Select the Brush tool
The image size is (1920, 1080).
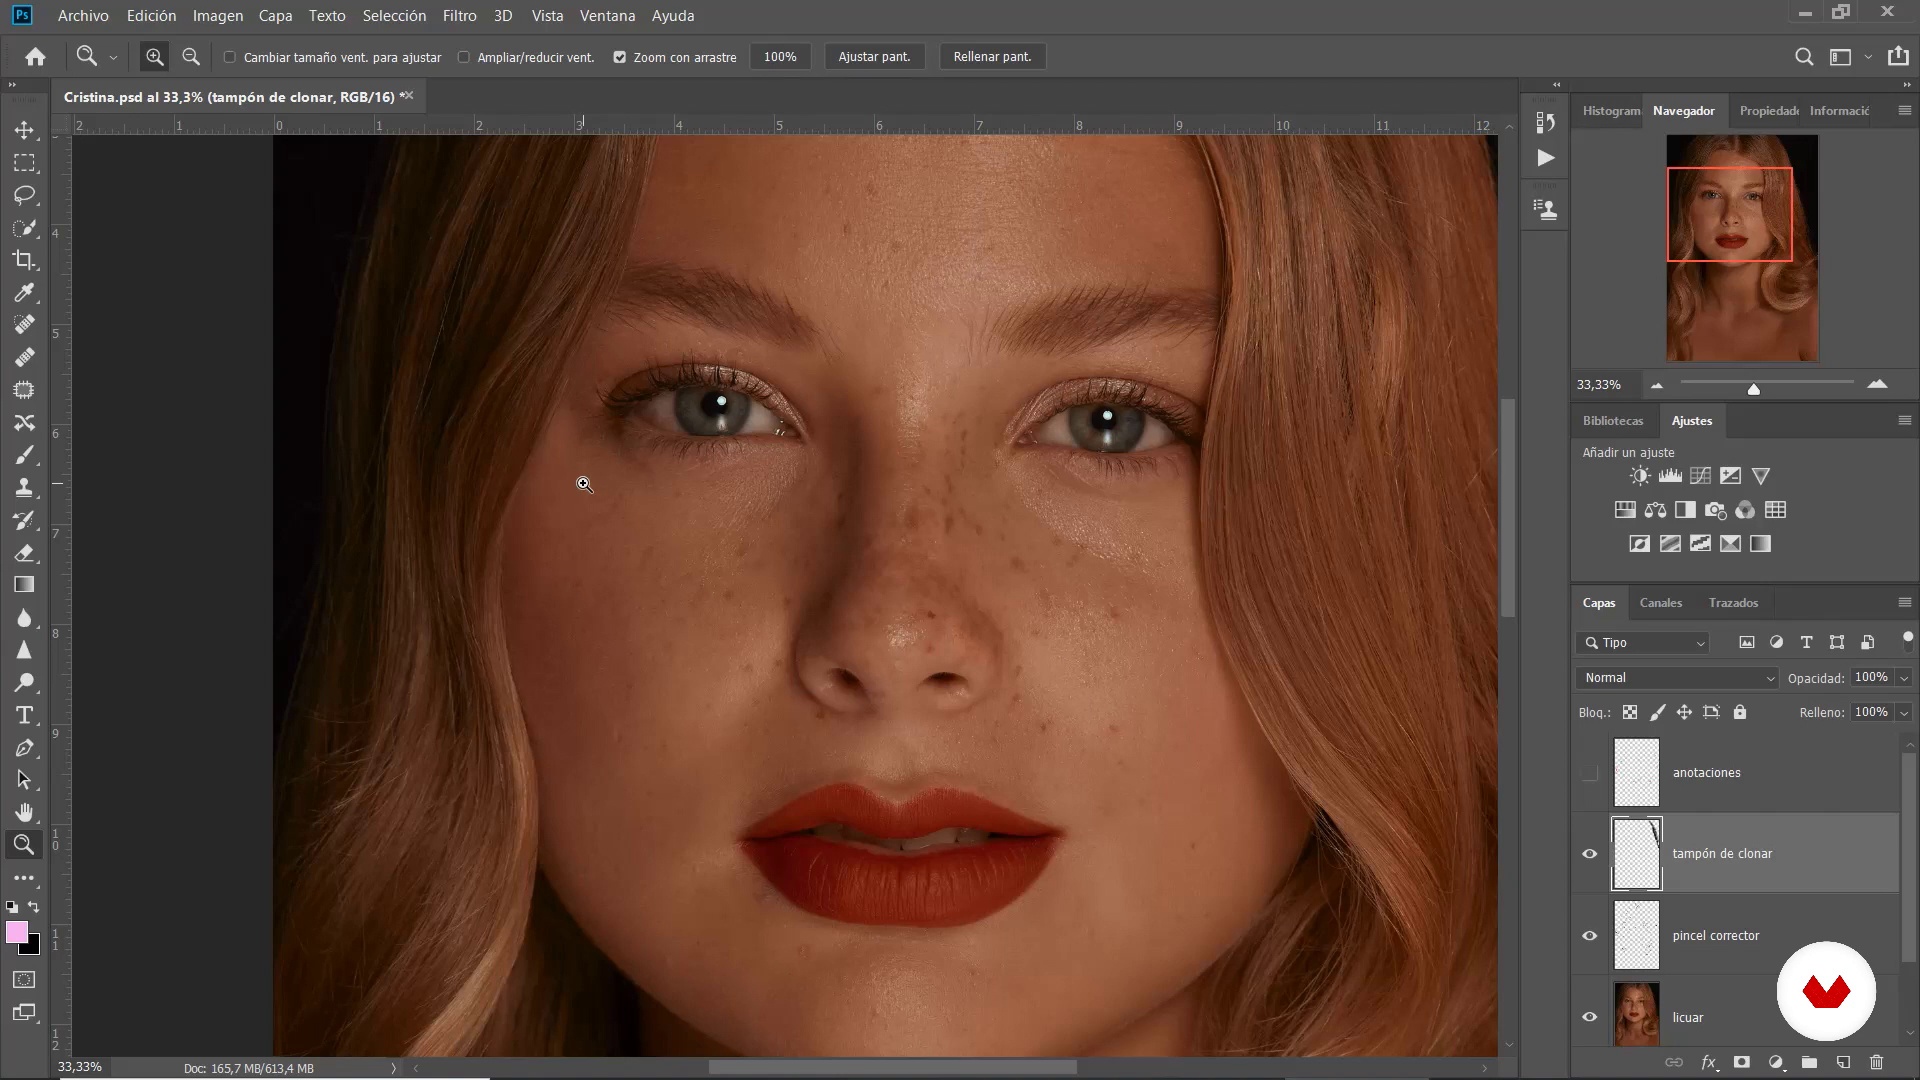(24, 455)
